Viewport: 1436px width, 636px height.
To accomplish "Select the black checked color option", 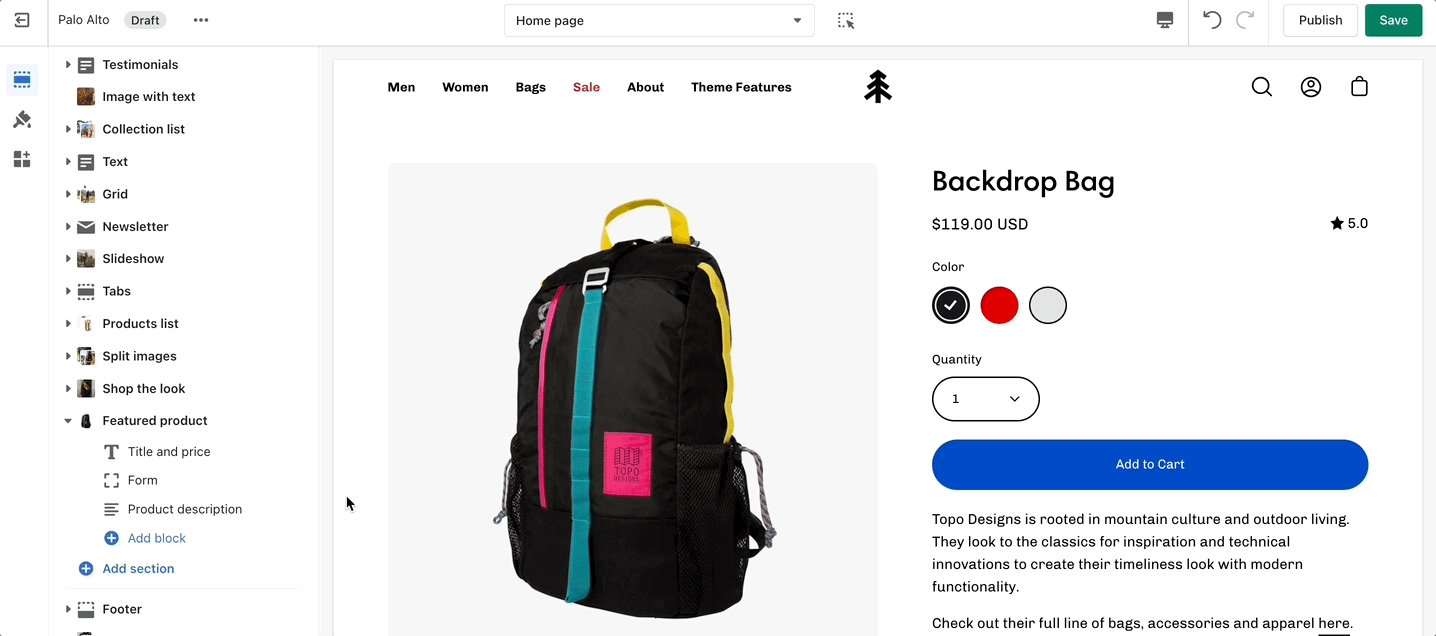I will (951, 305).
